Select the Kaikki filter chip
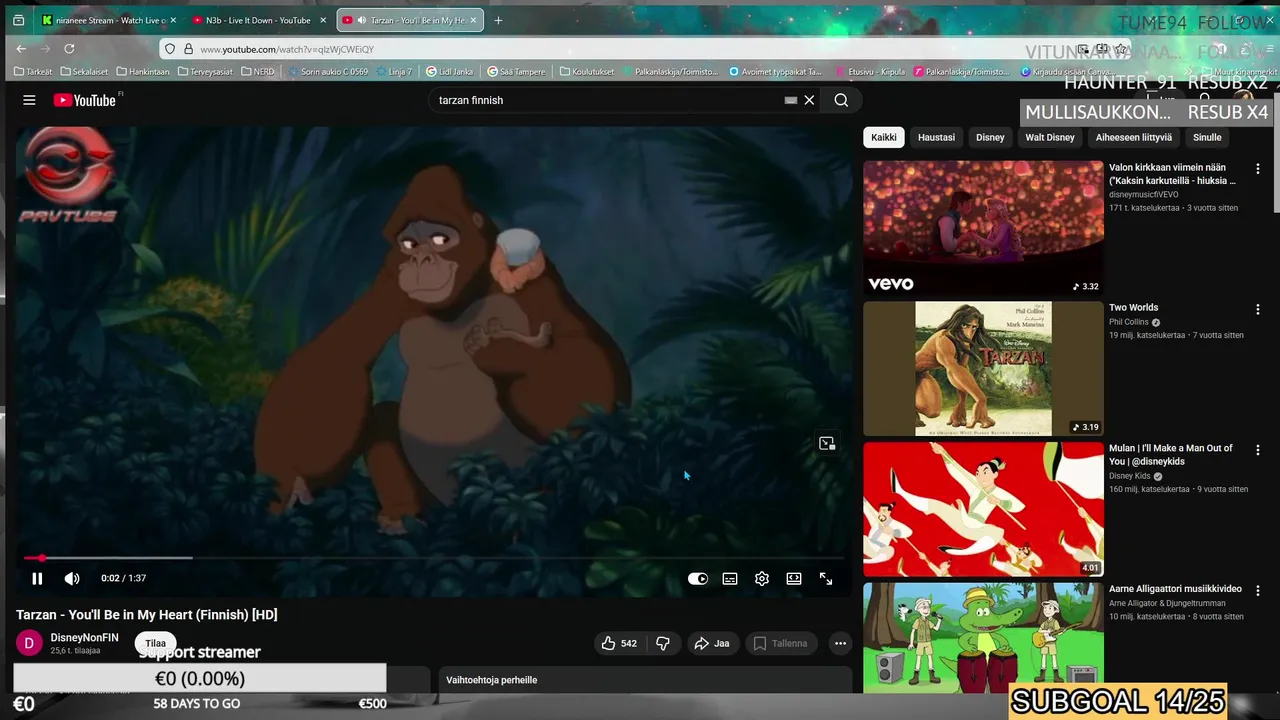Viewport: 1280px width, 720px height. coord(883,137)
